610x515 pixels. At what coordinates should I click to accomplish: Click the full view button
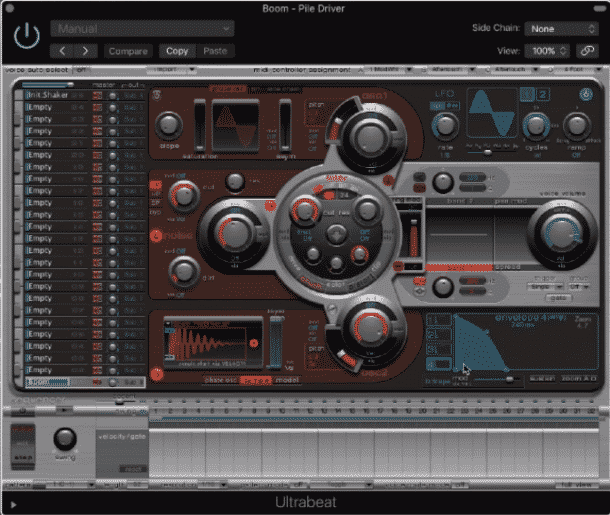click(x=578, y=485)
